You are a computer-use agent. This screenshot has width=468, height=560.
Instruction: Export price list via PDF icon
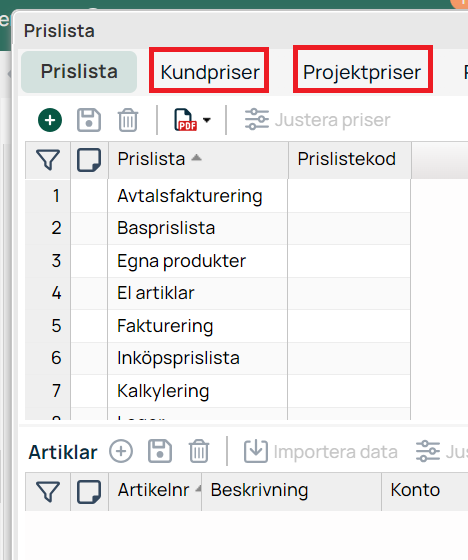click(185, 120)
